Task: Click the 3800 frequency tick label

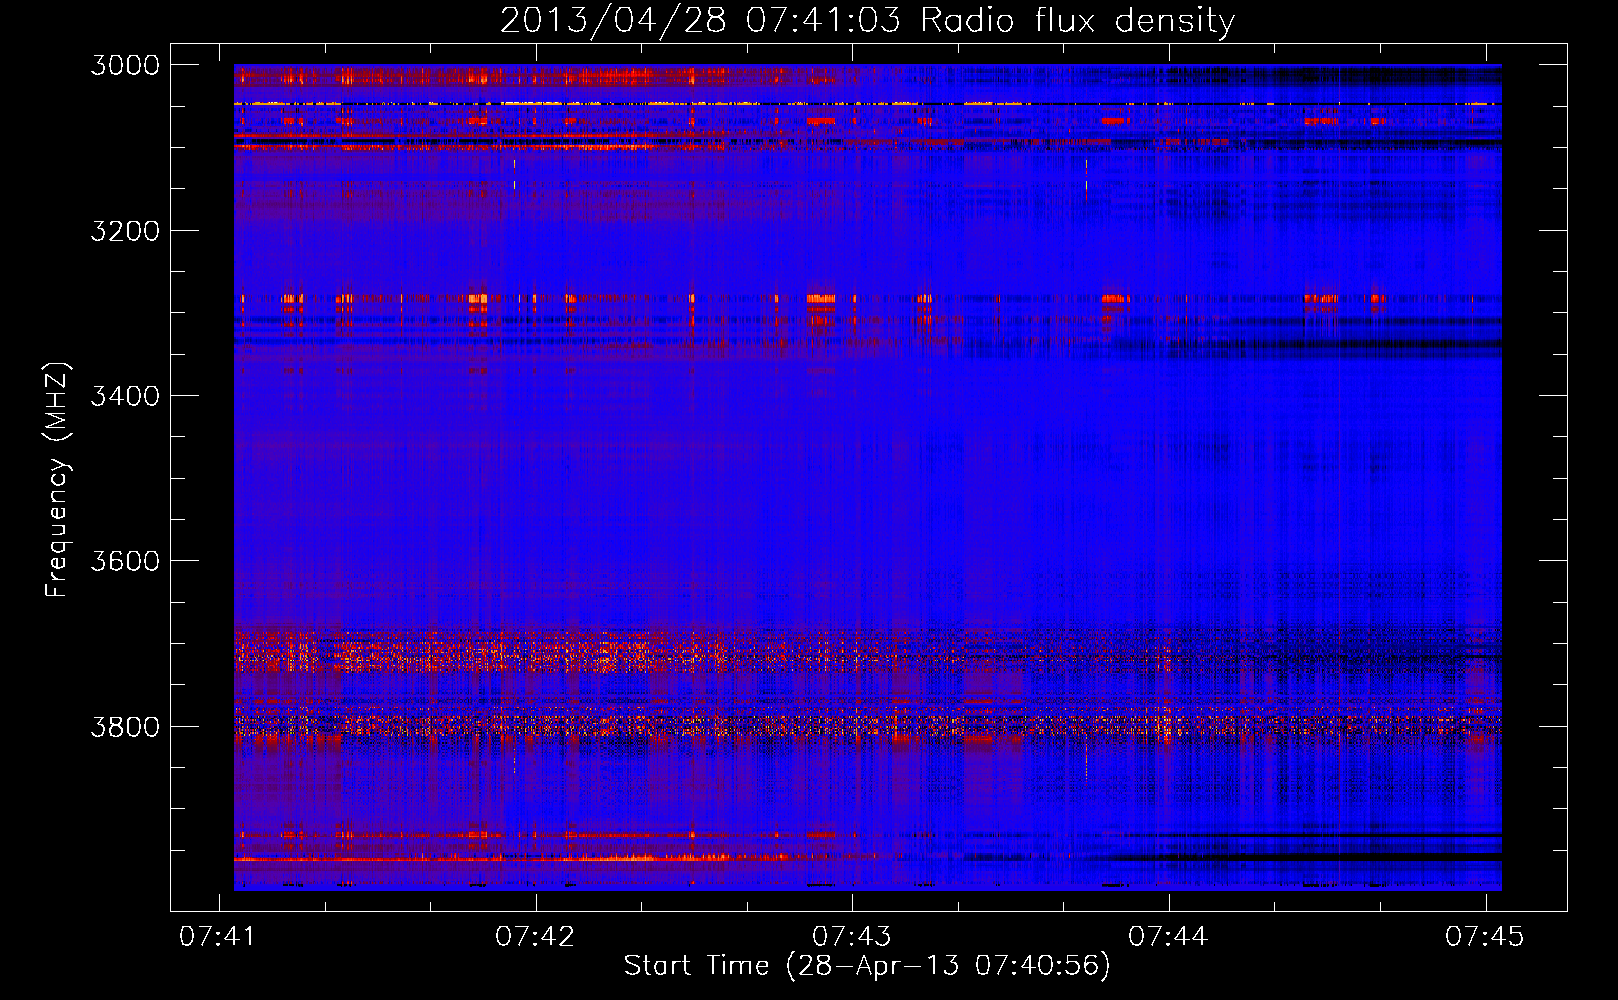Action: pyautogui.click(x=125, y=727)
